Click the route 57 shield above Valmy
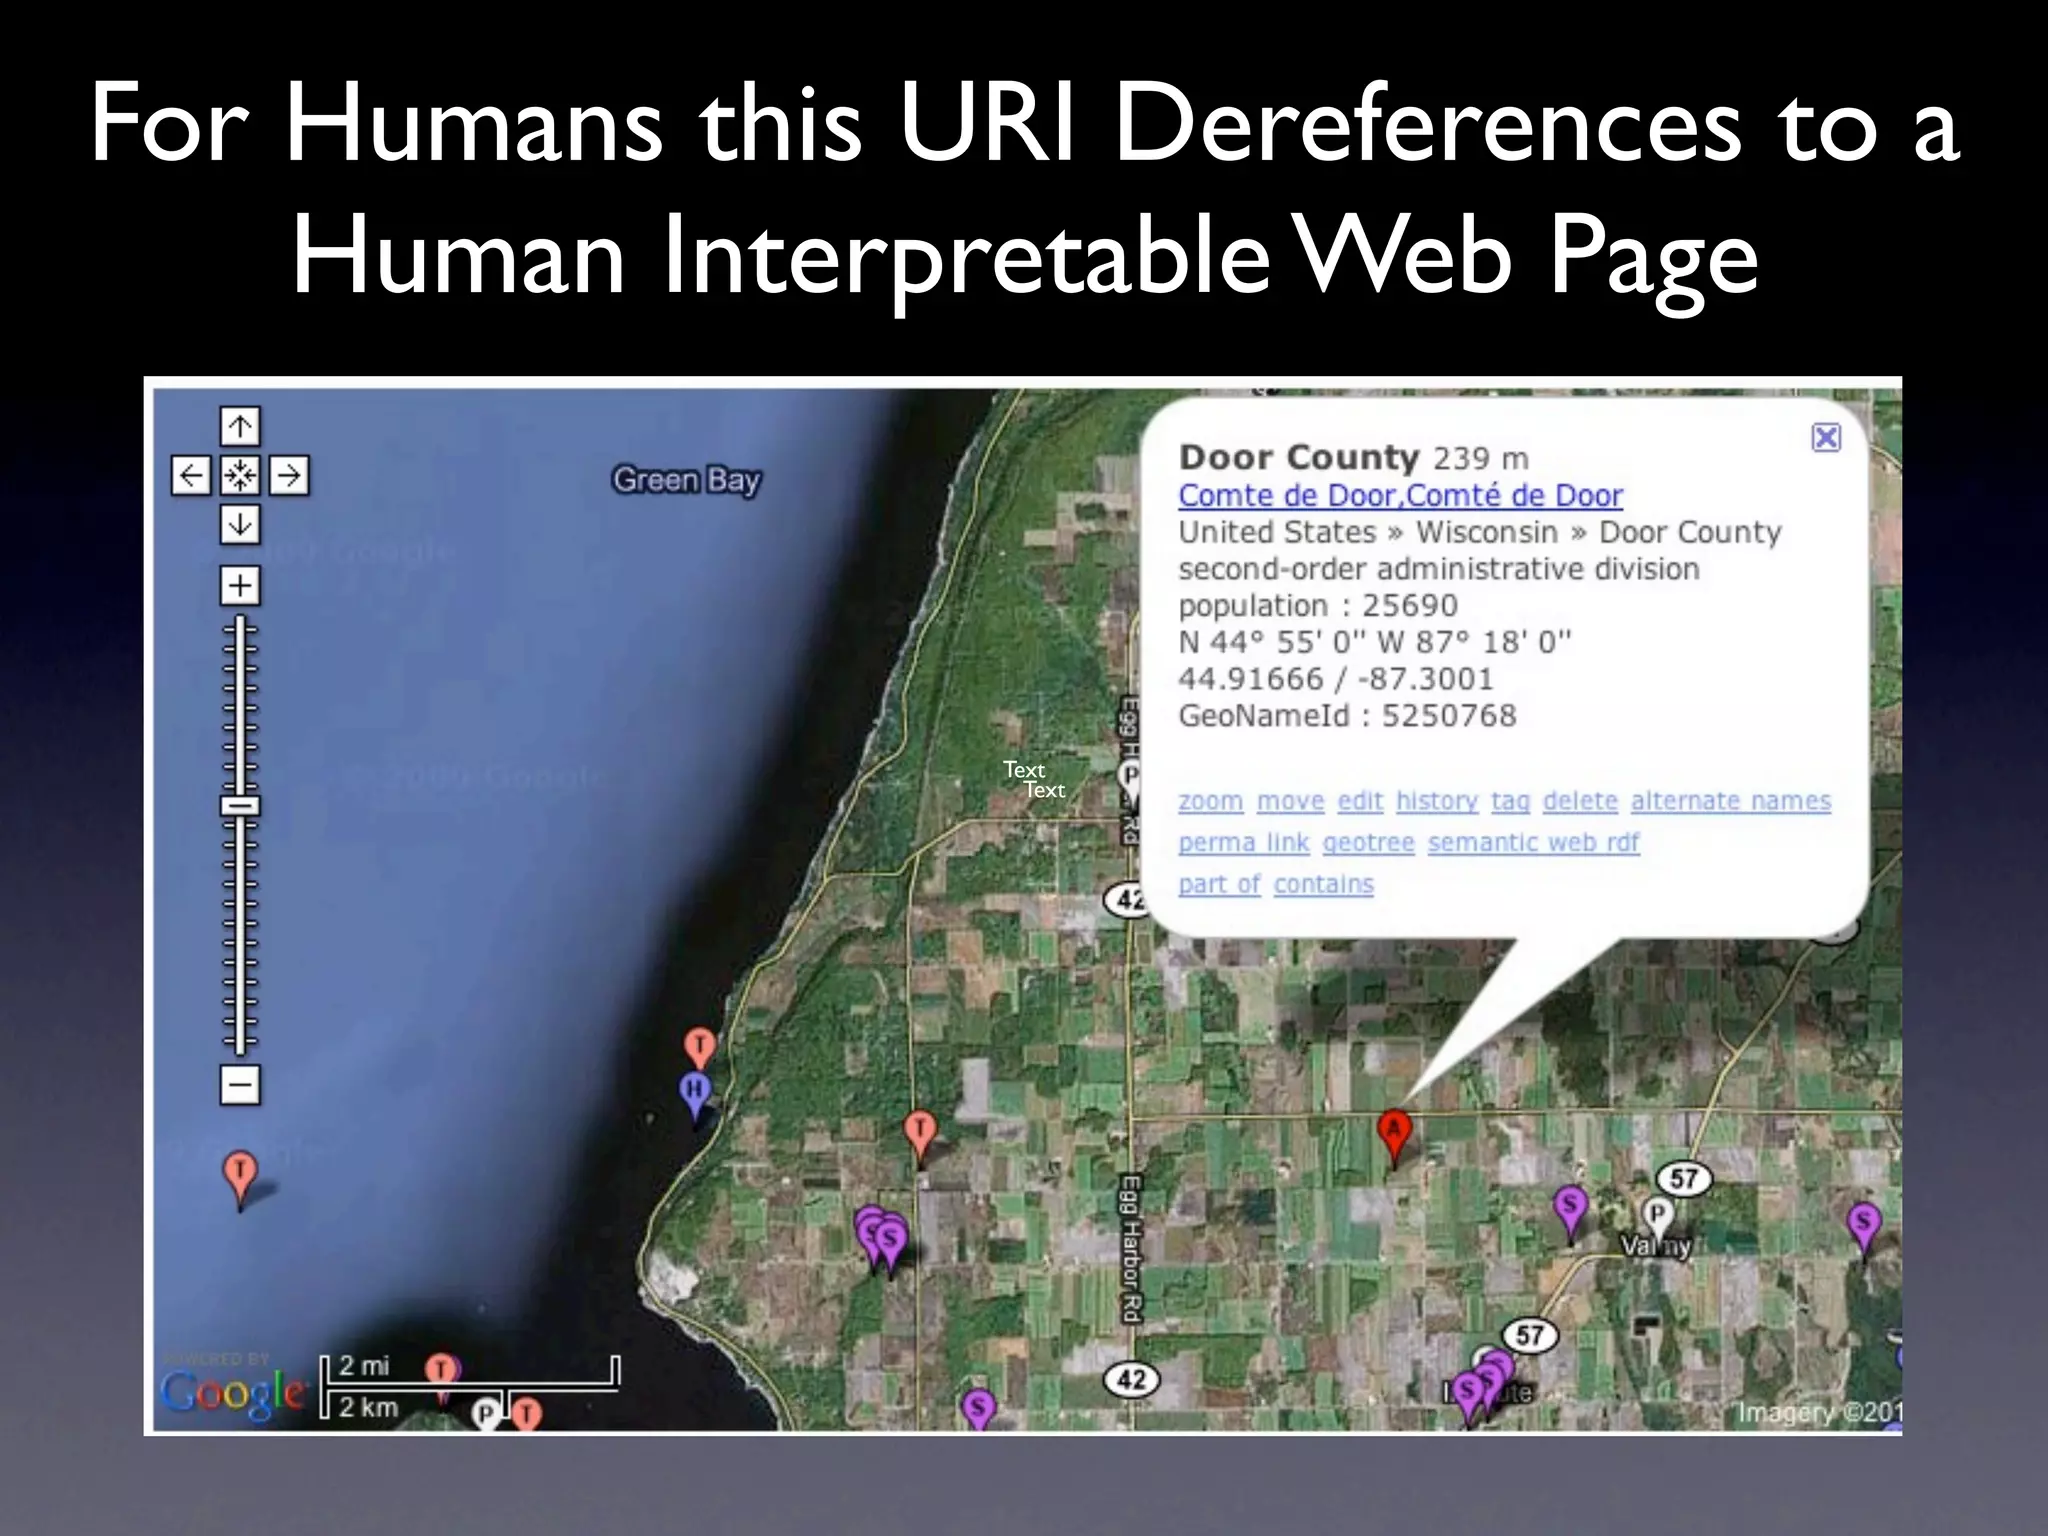 pos(1685,1178)
